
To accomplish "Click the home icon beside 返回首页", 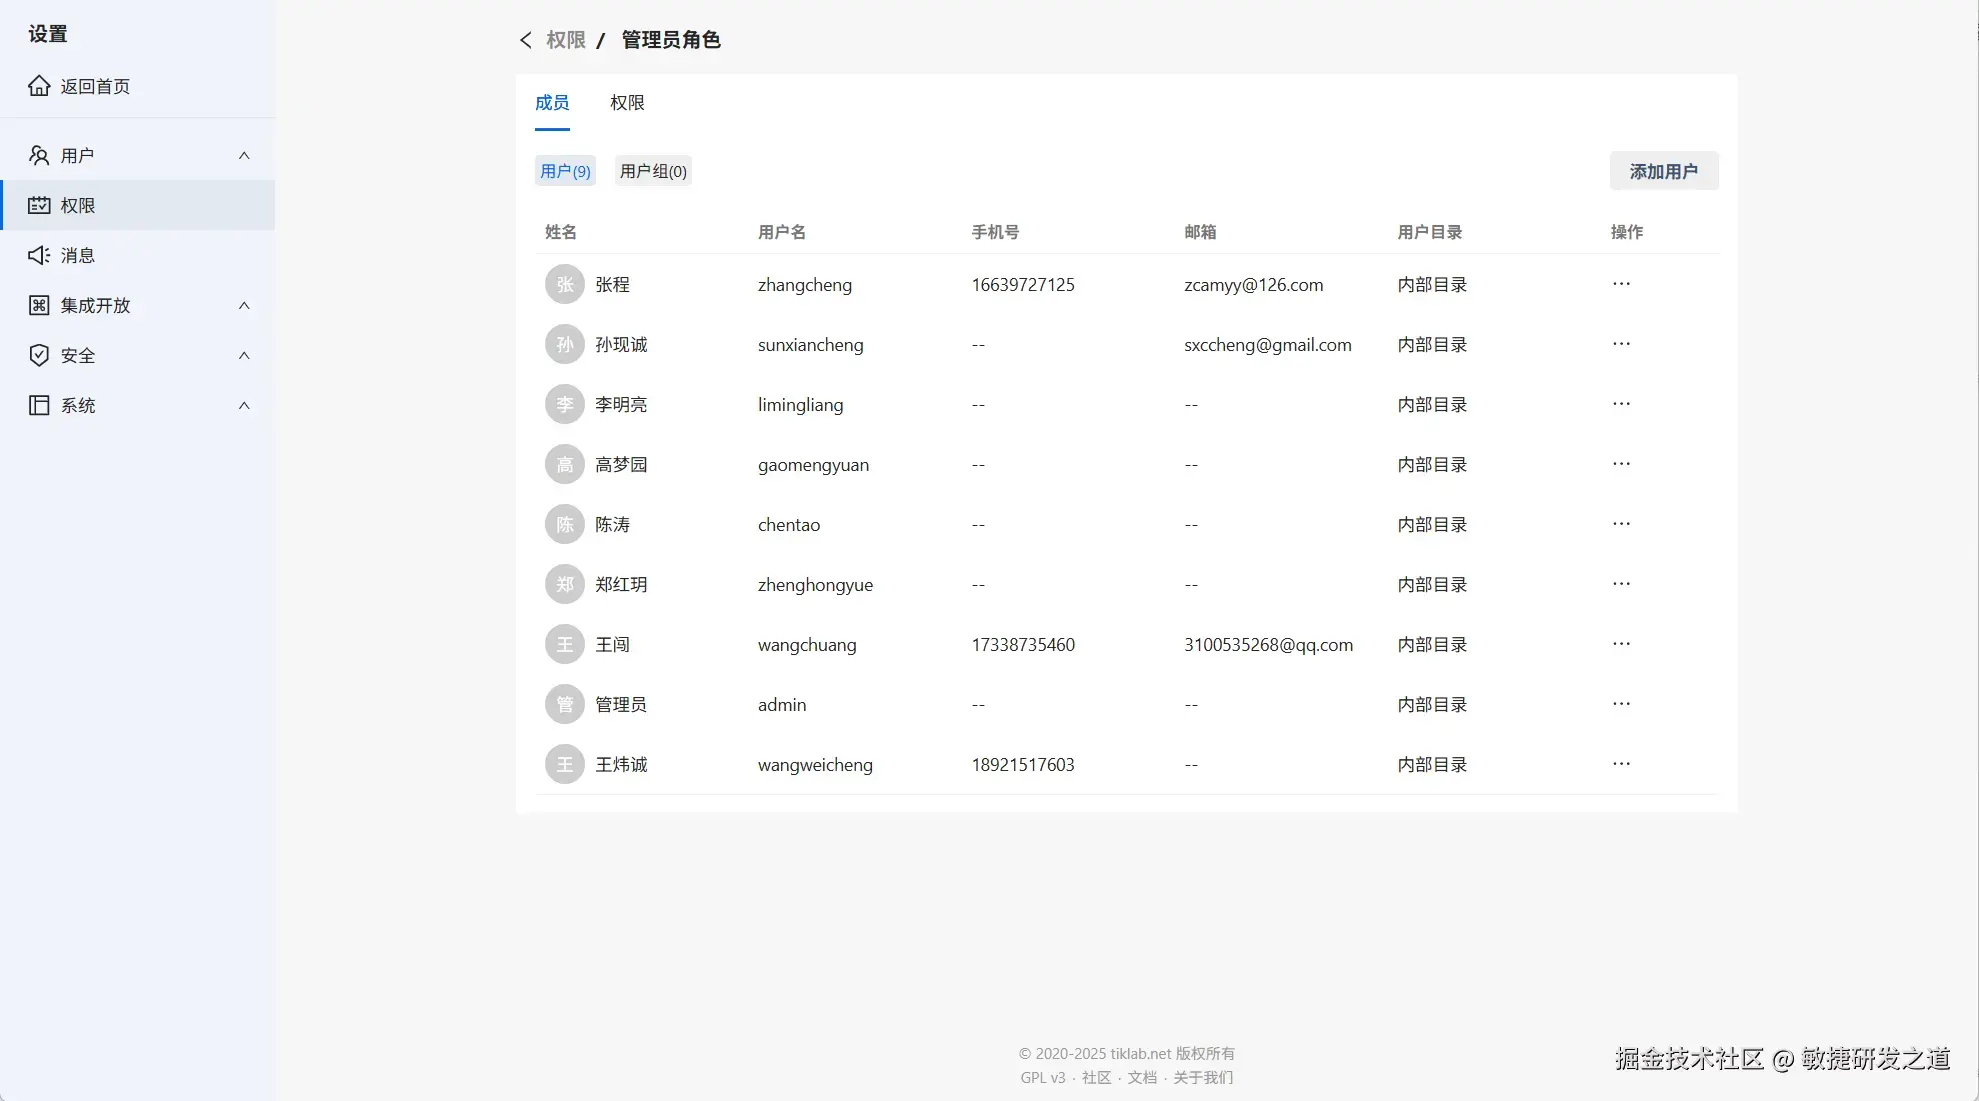I will pos(39,86).
